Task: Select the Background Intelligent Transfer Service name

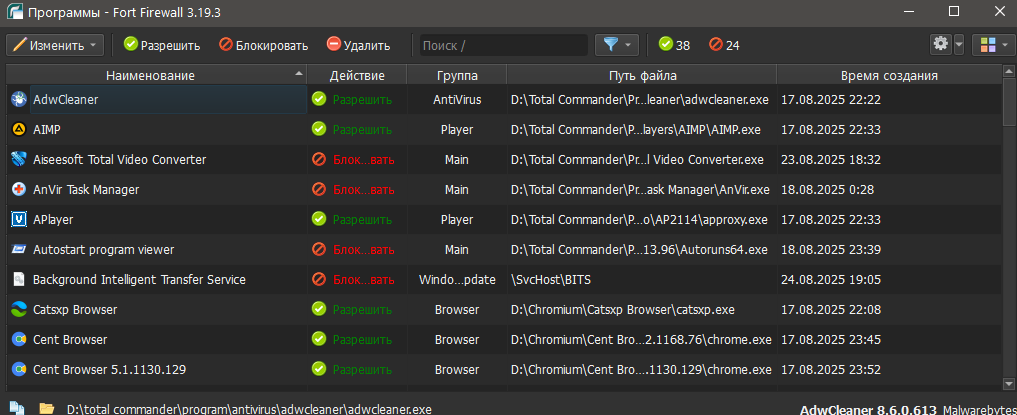Action: coord(139,279)
